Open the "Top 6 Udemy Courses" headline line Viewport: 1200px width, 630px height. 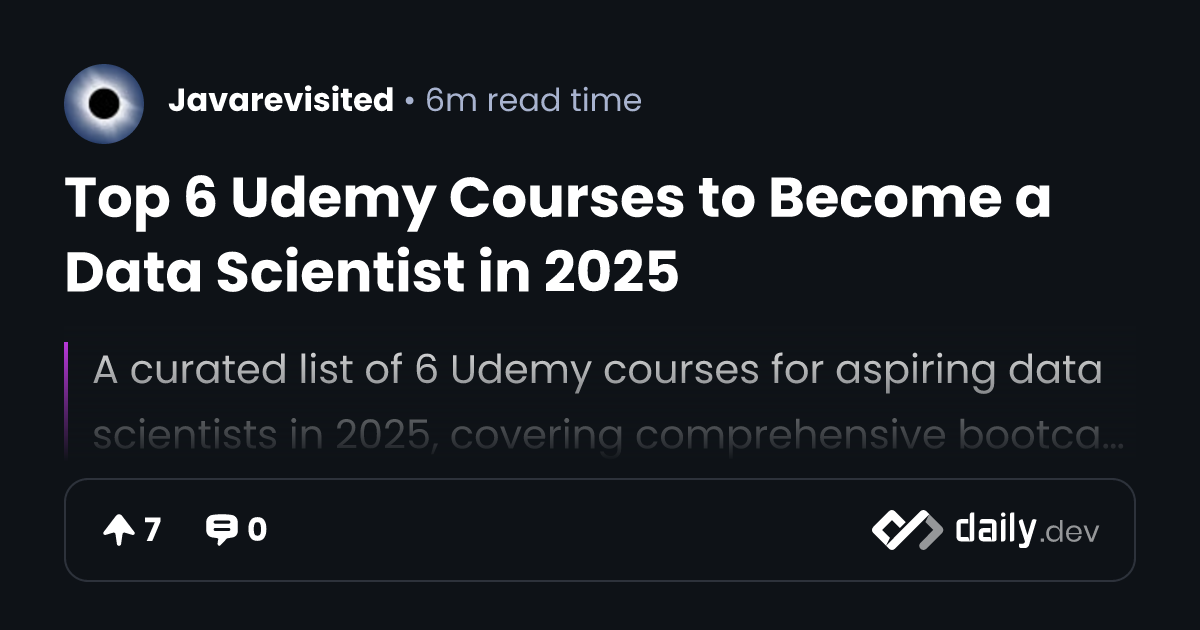click(x=558, y=200)
